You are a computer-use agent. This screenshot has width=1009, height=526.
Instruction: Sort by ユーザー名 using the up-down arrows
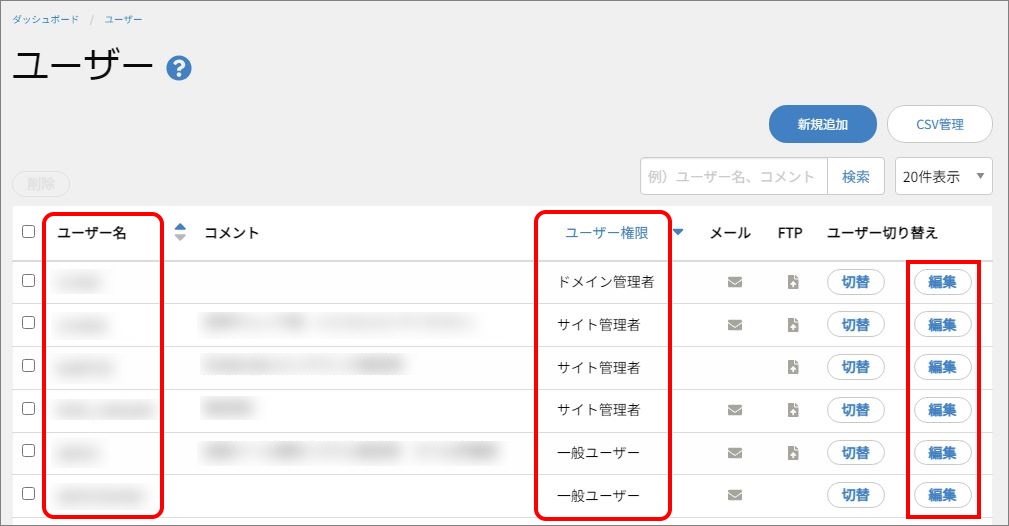[180, 232]
